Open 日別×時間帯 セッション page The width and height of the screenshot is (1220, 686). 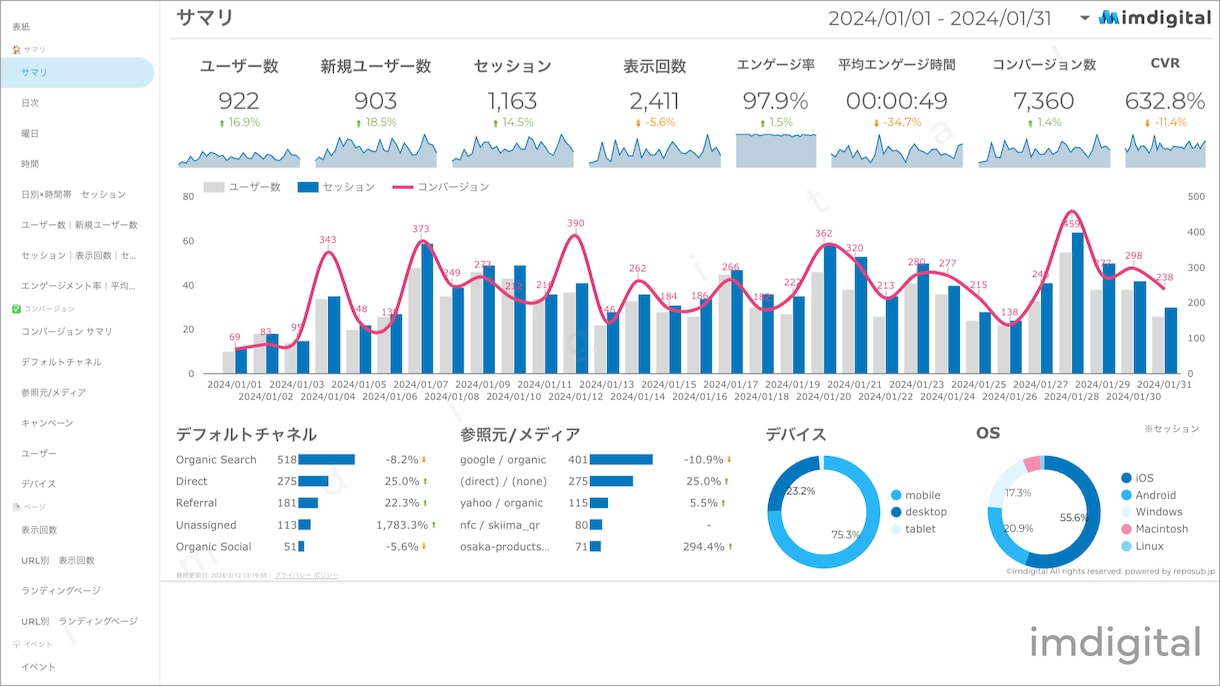(74, 194)
